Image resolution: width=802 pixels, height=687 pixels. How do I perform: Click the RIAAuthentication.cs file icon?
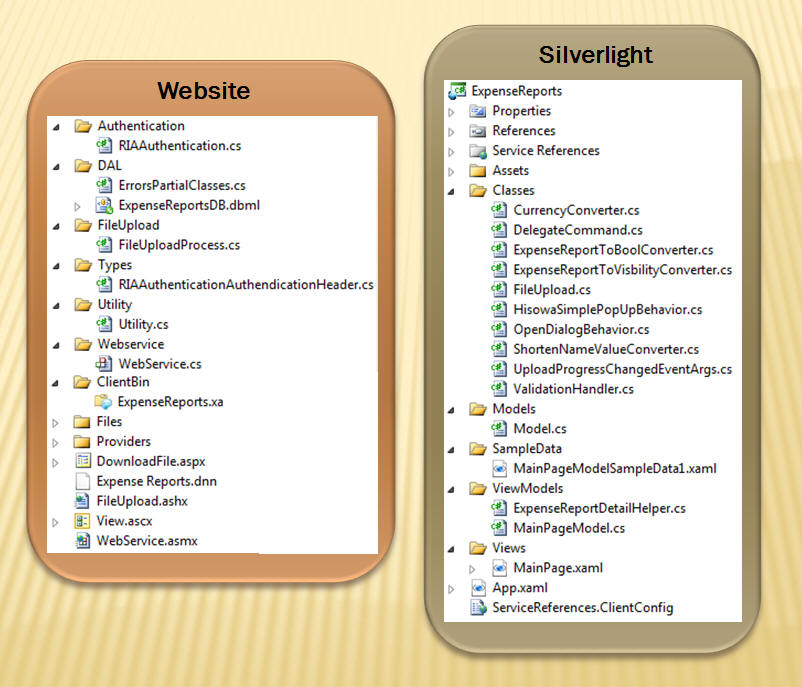pyautogui.click(x=104, y=145)
